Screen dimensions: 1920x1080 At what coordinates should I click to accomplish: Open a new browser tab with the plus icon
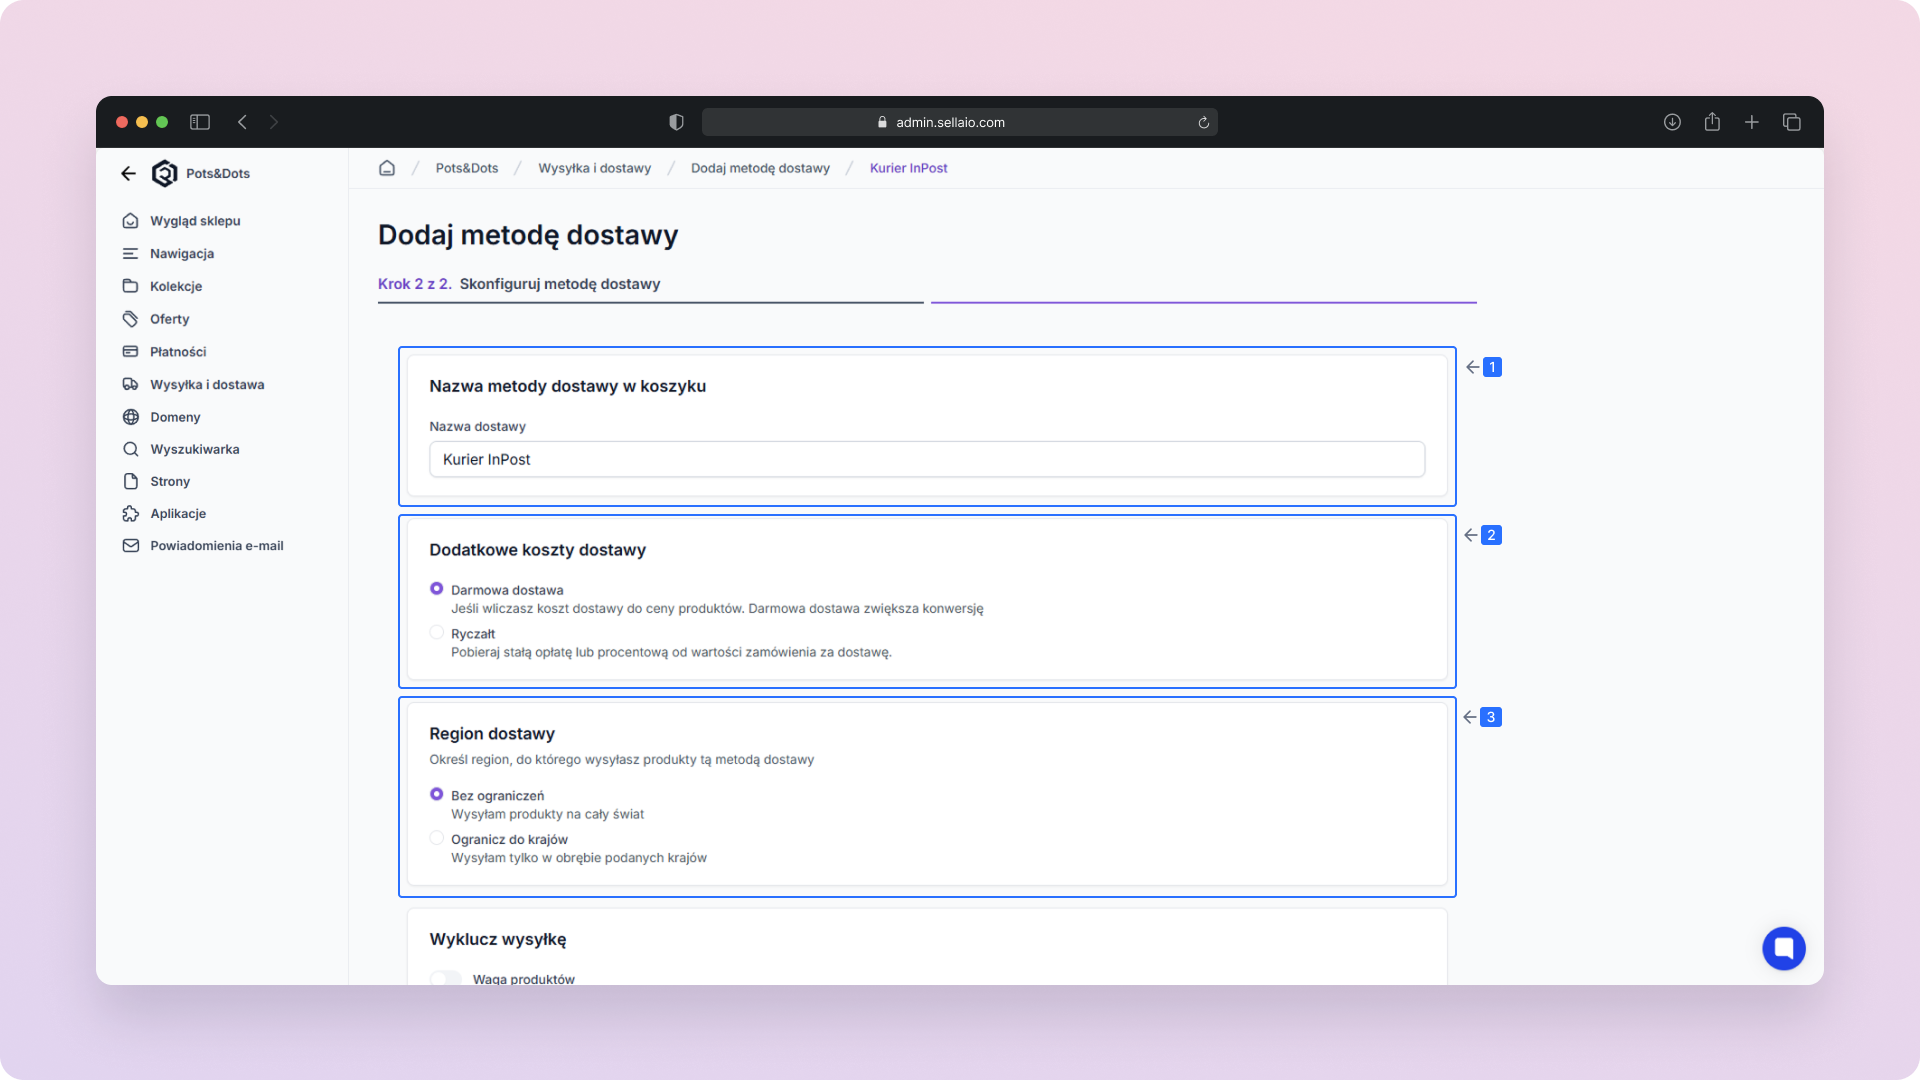(x=1752, y=122)
